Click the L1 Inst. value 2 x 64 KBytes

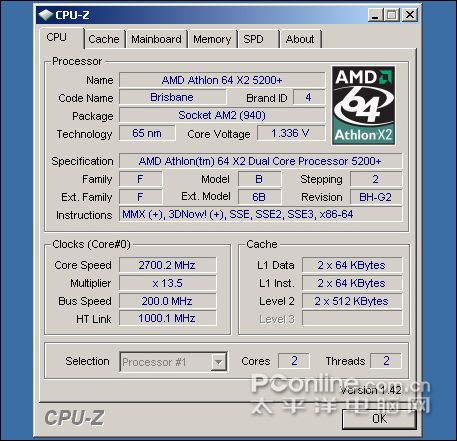click(352, 283)
